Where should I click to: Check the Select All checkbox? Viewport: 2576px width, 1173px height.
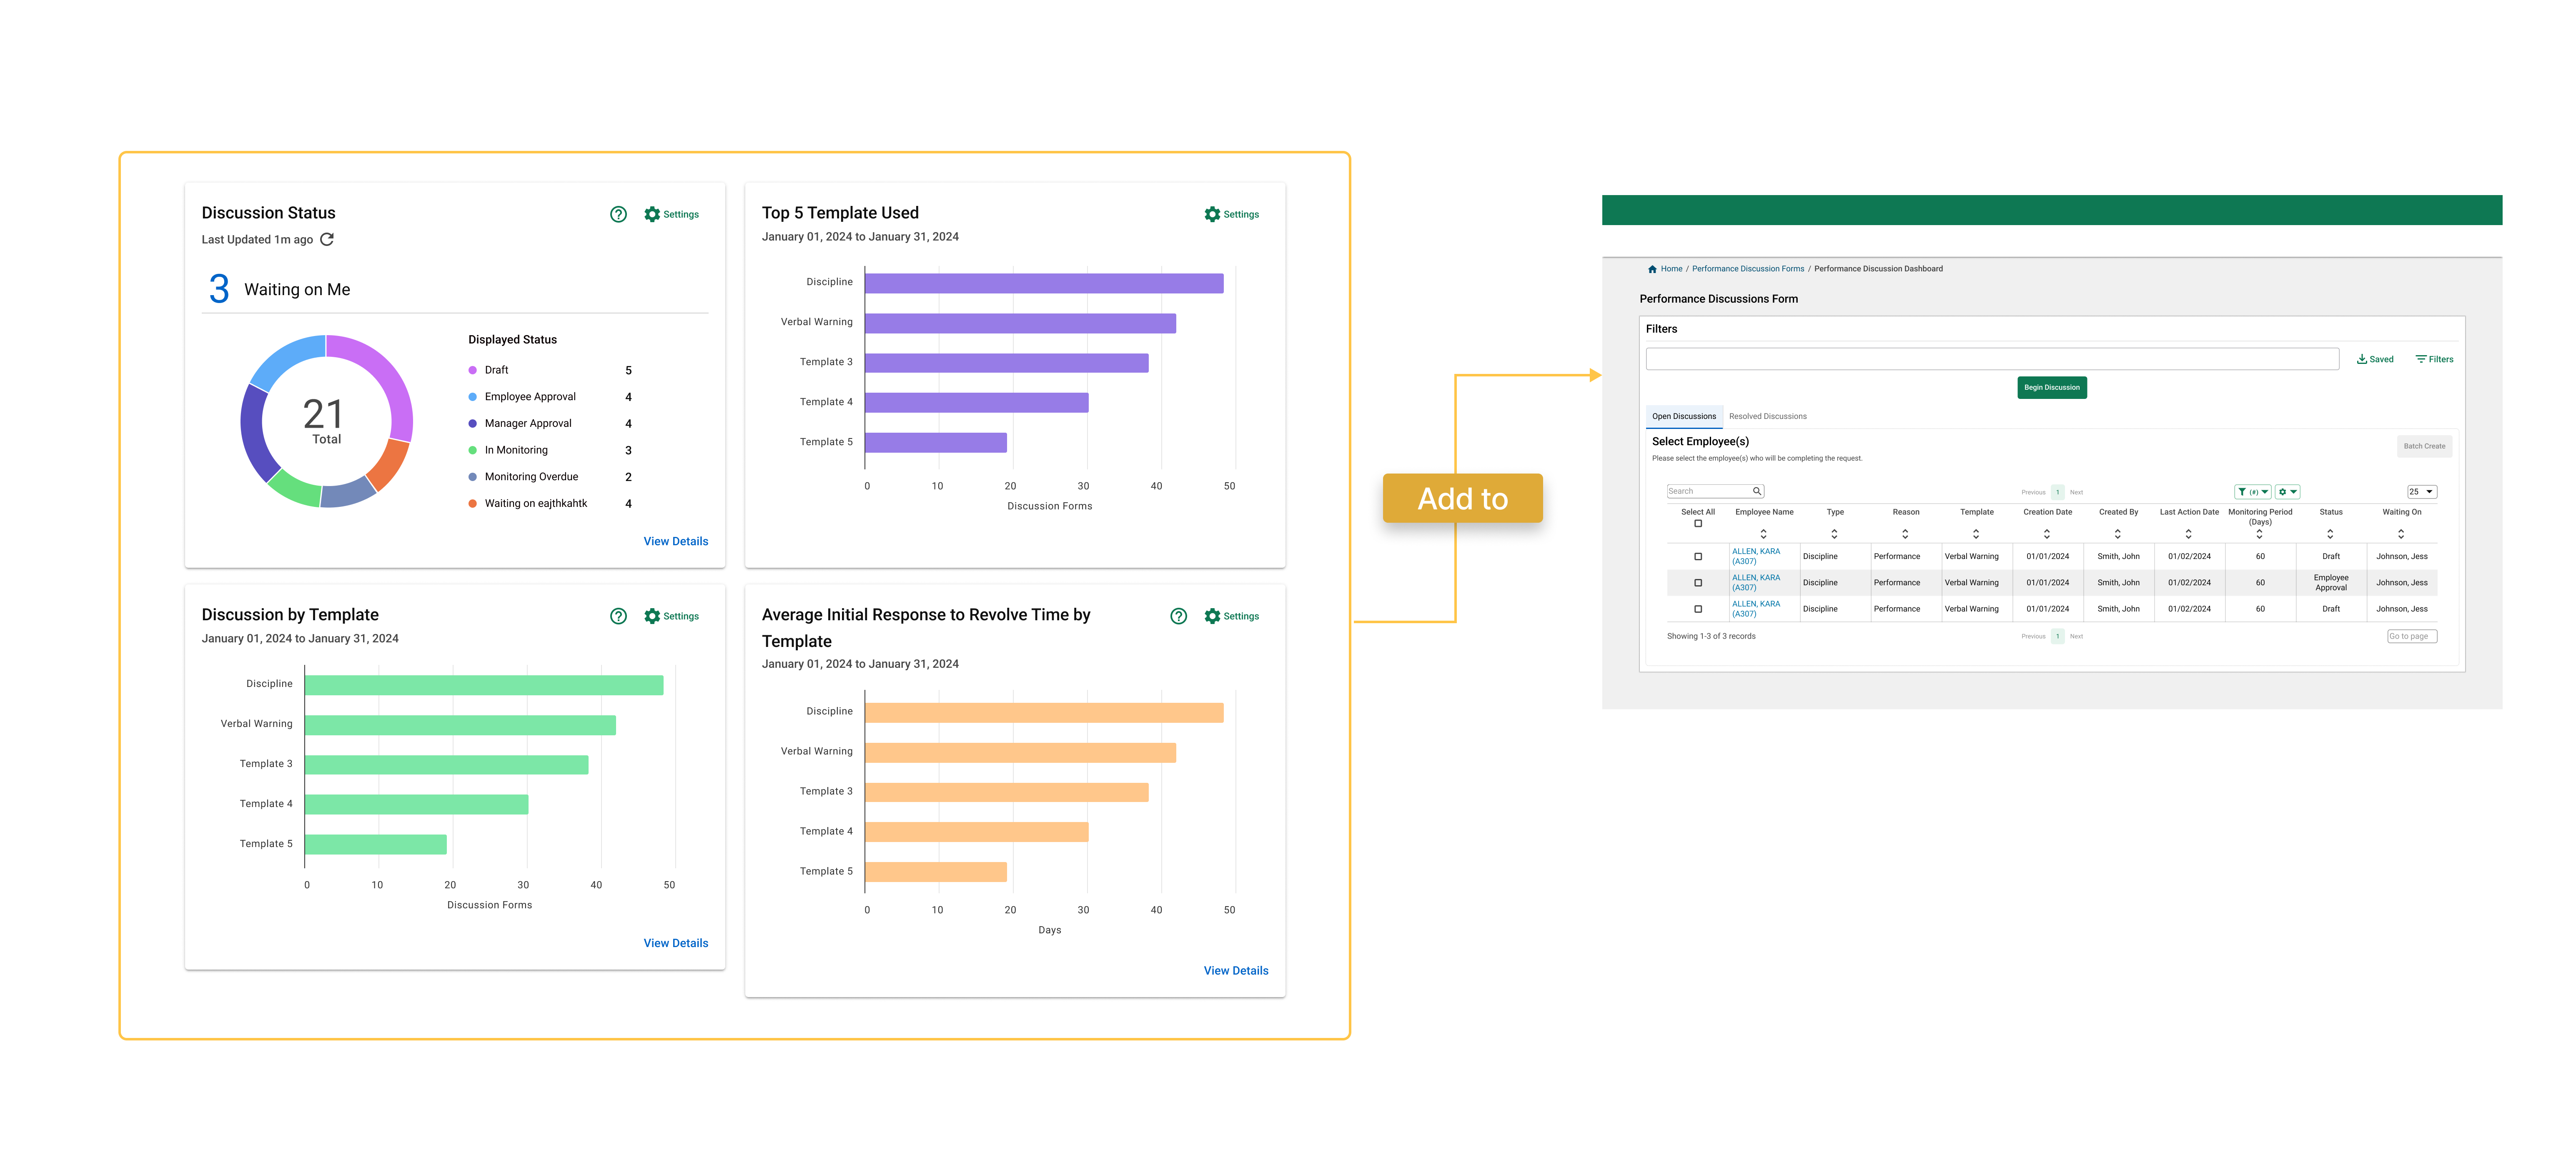click(x=1698, y=523)
